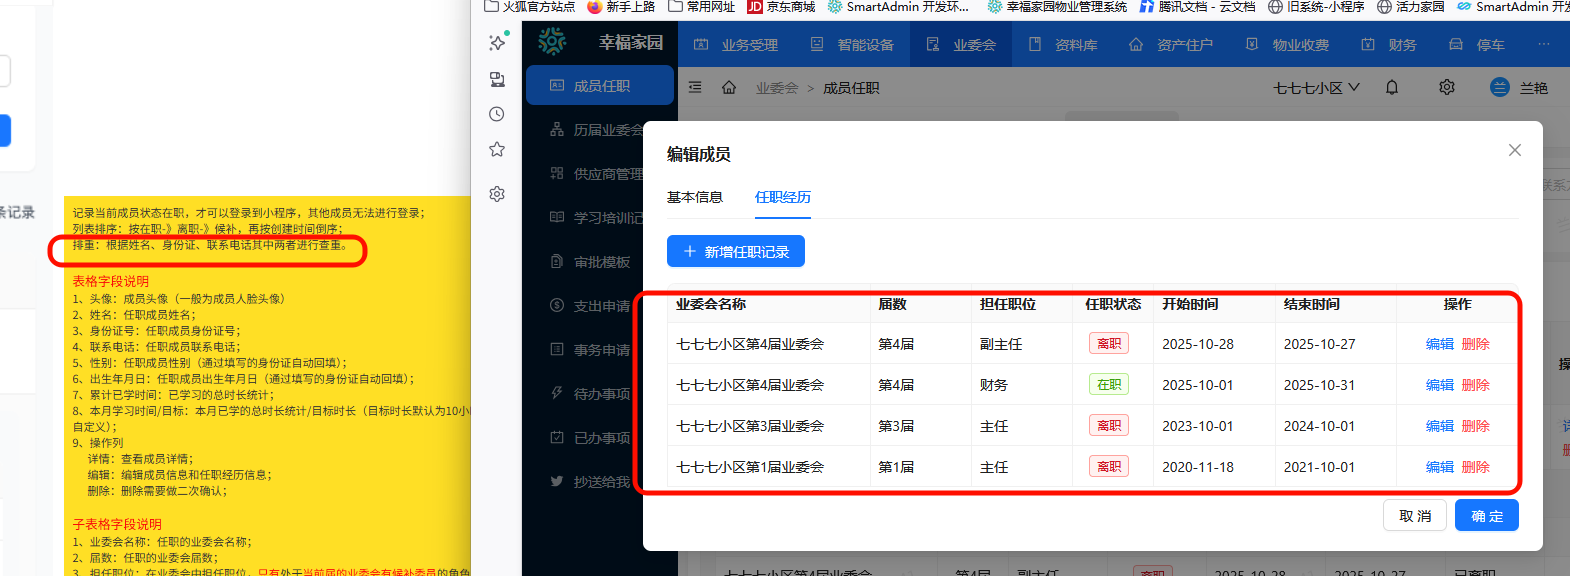Open 成员任职 in the sidebar
Viewport: 1570px width, 576px height.
click(600, 86)
